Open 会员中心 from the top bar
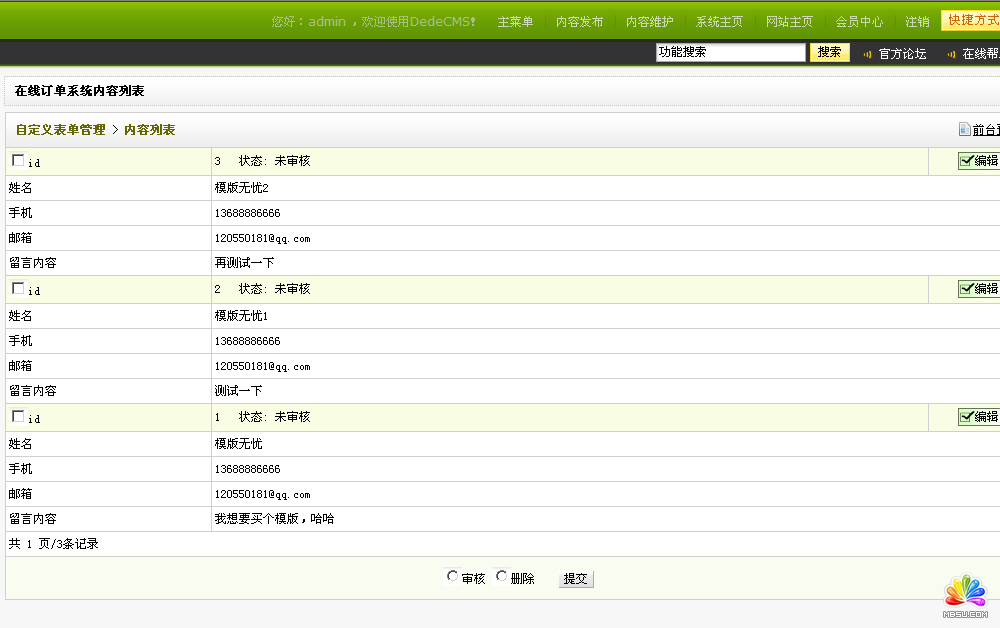The height and width of the screenshot is (628, 1000). 859,22
